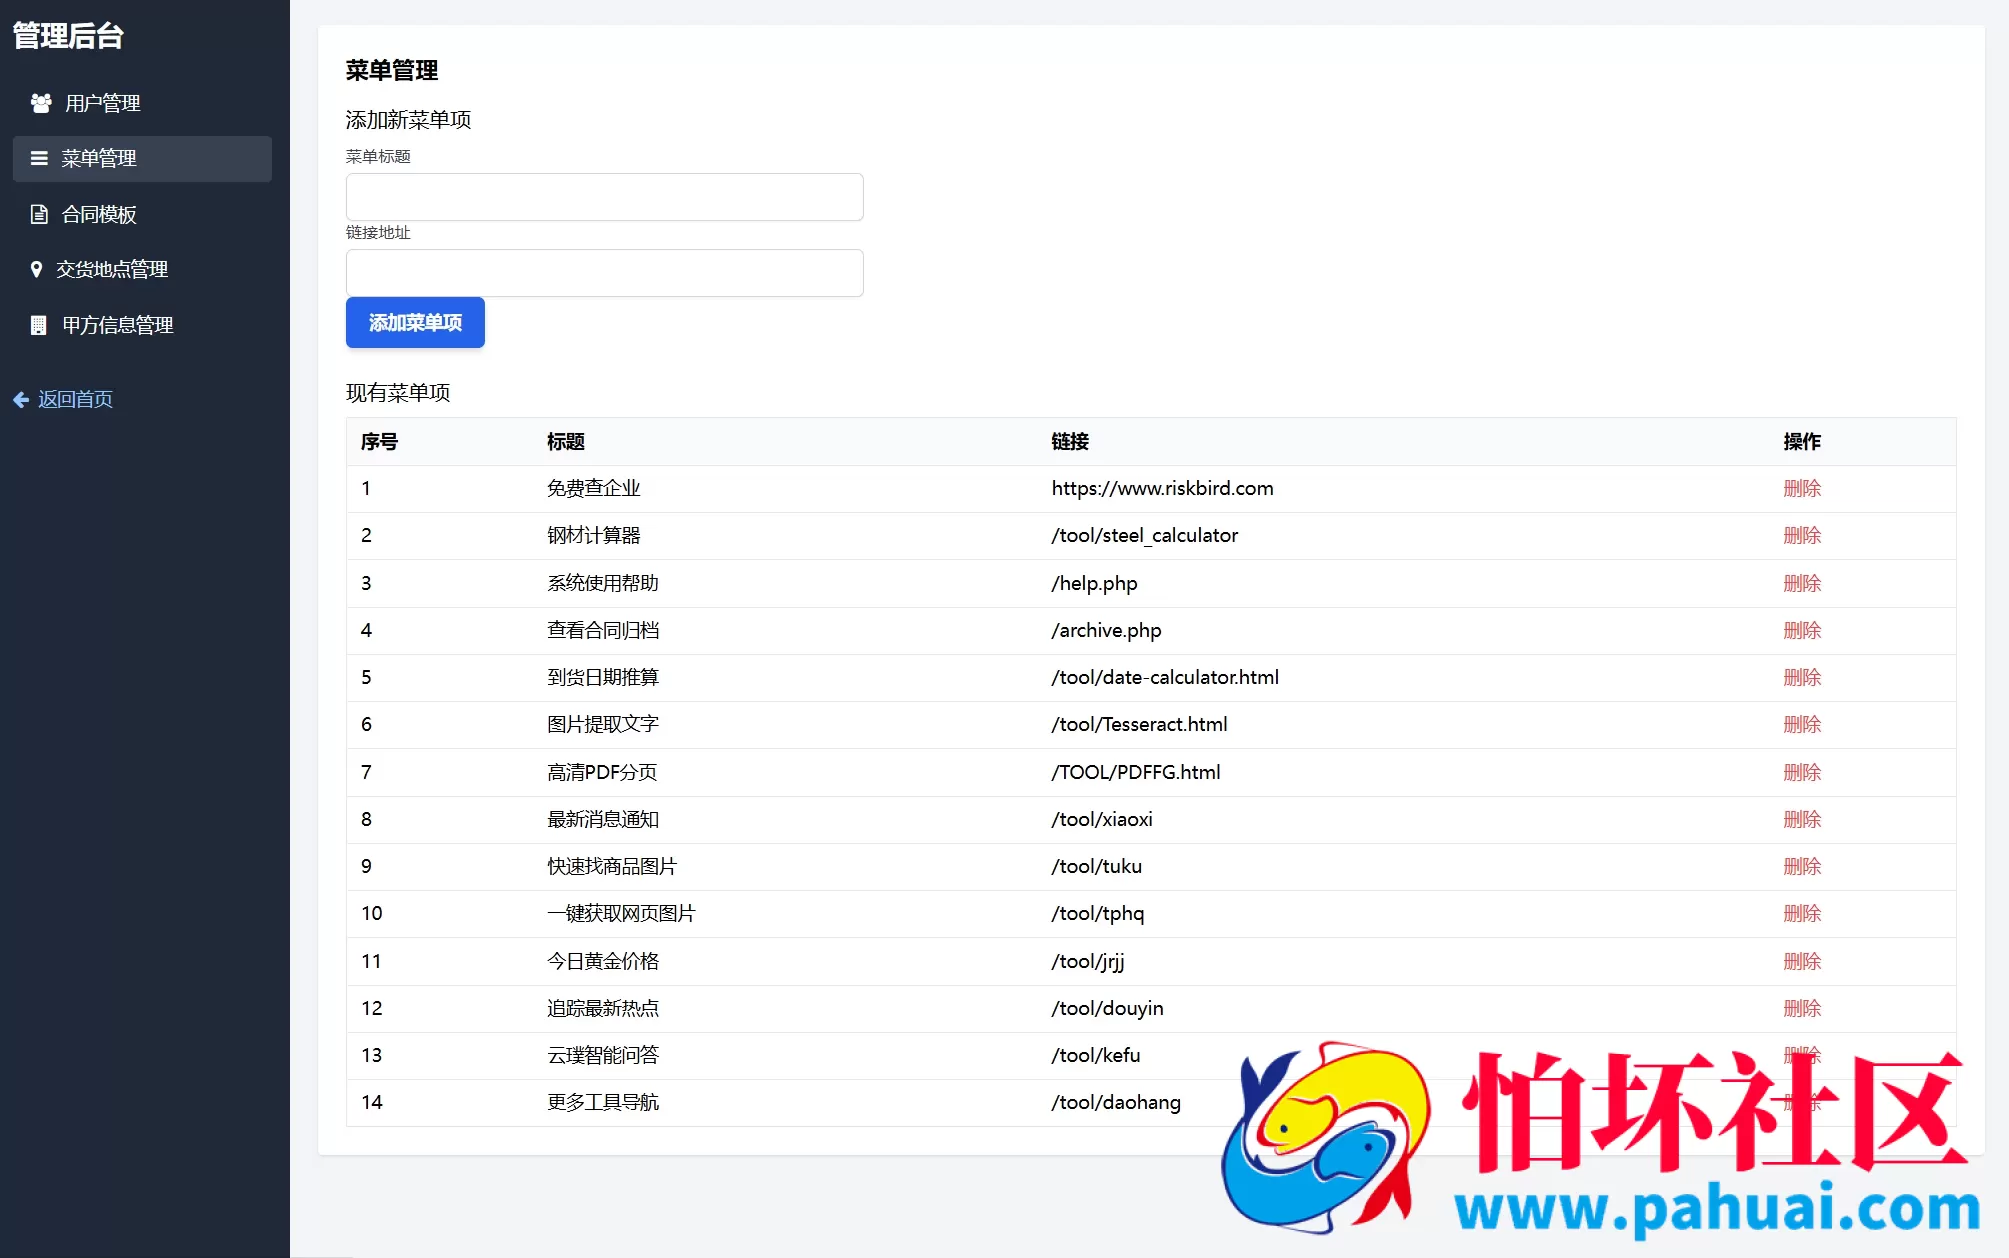2009x1258 pixels.
Task: Select the https://www.riskbird.com link cell
Action: tap(1162, 488)
